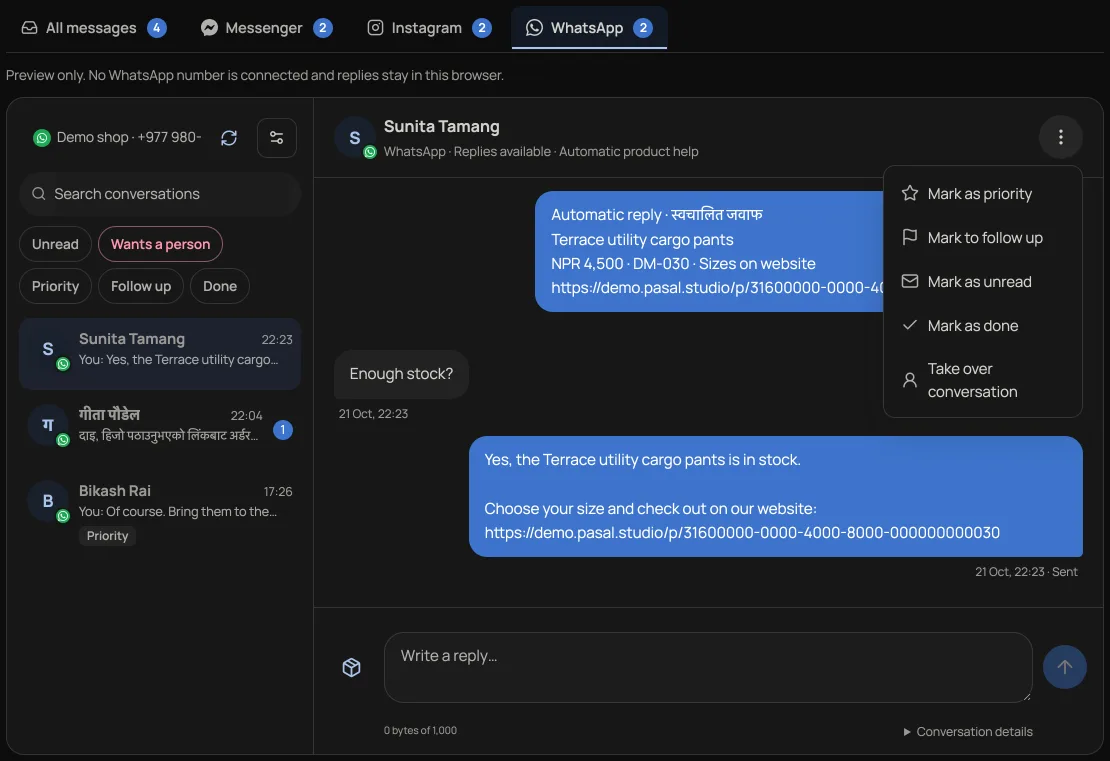
Task: Click Sunita Tamang name in chat header
Action: pyautogui.click(x=442, y=127)
